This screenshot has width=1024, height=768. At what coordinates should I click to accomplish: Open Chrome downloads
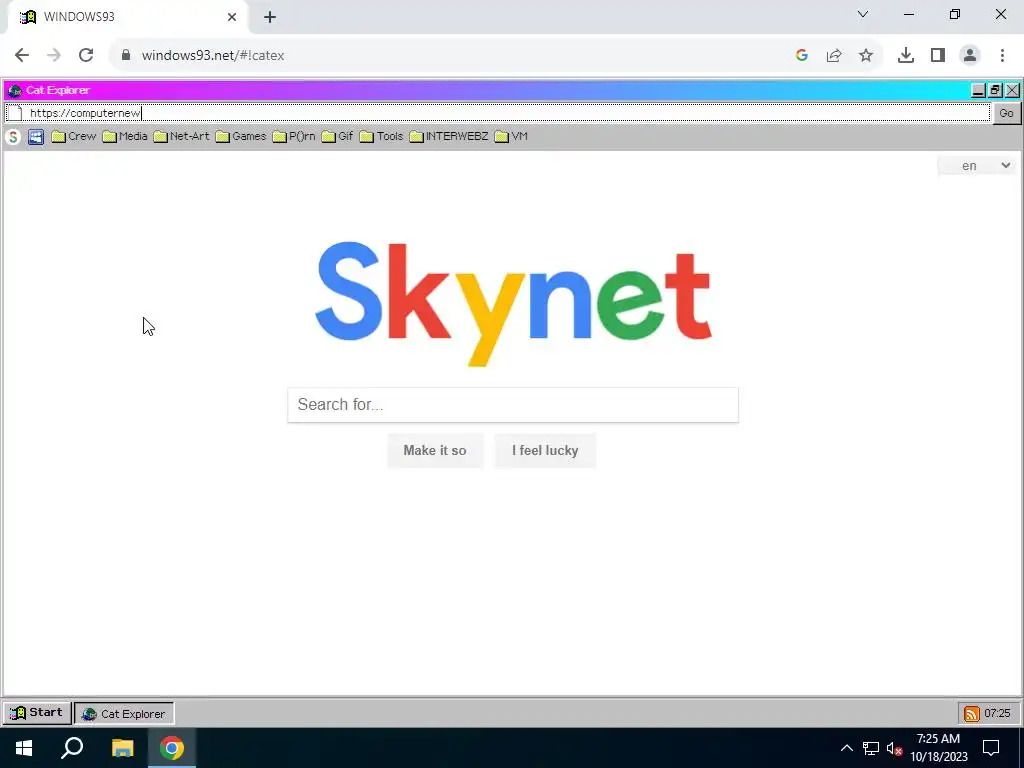906,56
